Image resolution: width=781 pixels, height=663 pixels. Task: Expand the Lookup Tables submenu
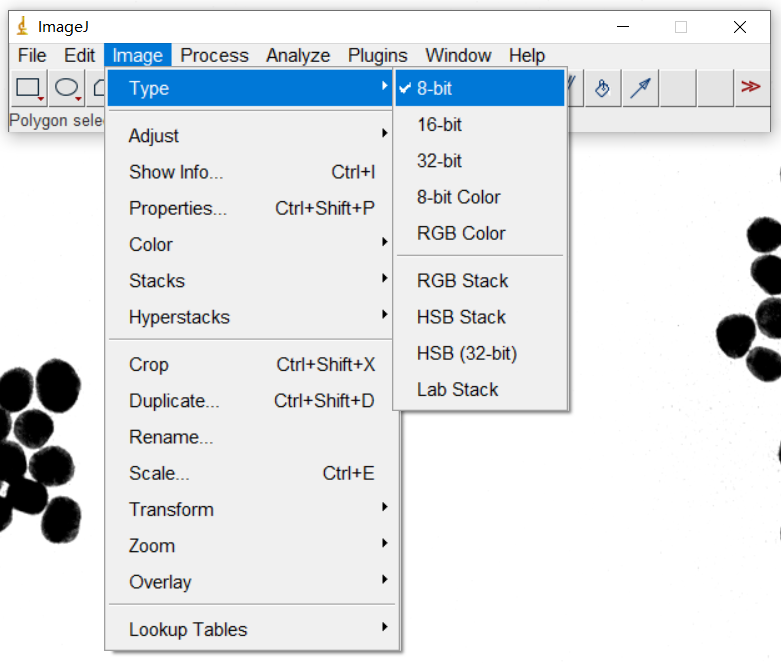tap(188, 630)
